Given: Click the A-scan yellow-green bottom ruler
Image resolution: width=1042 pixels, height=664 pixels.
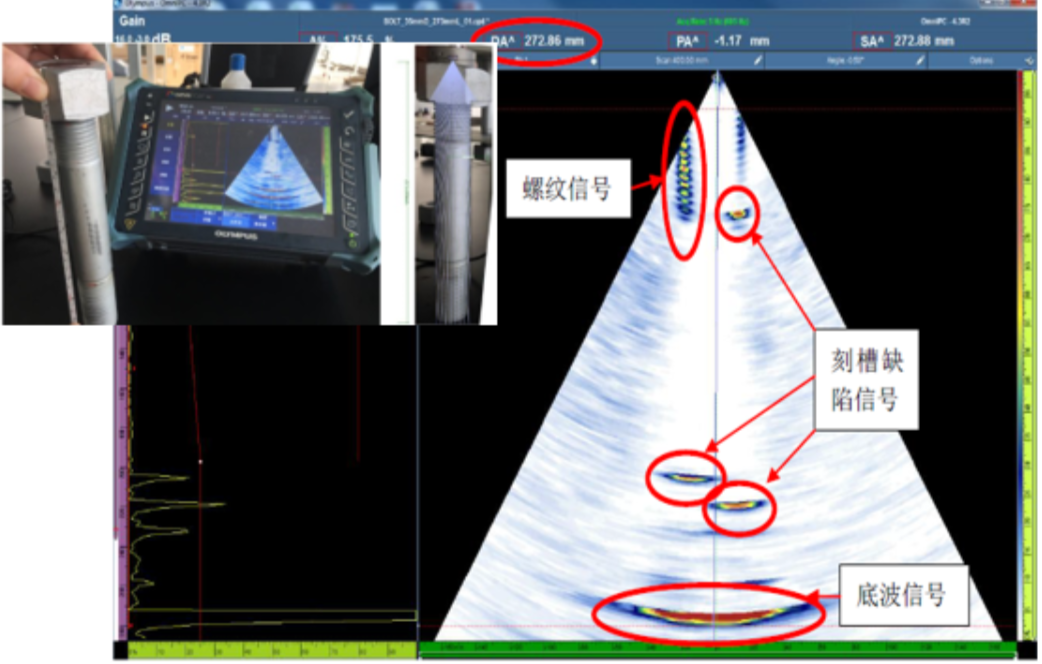Looking at the screenshot, I should click(x=272, y=650).
